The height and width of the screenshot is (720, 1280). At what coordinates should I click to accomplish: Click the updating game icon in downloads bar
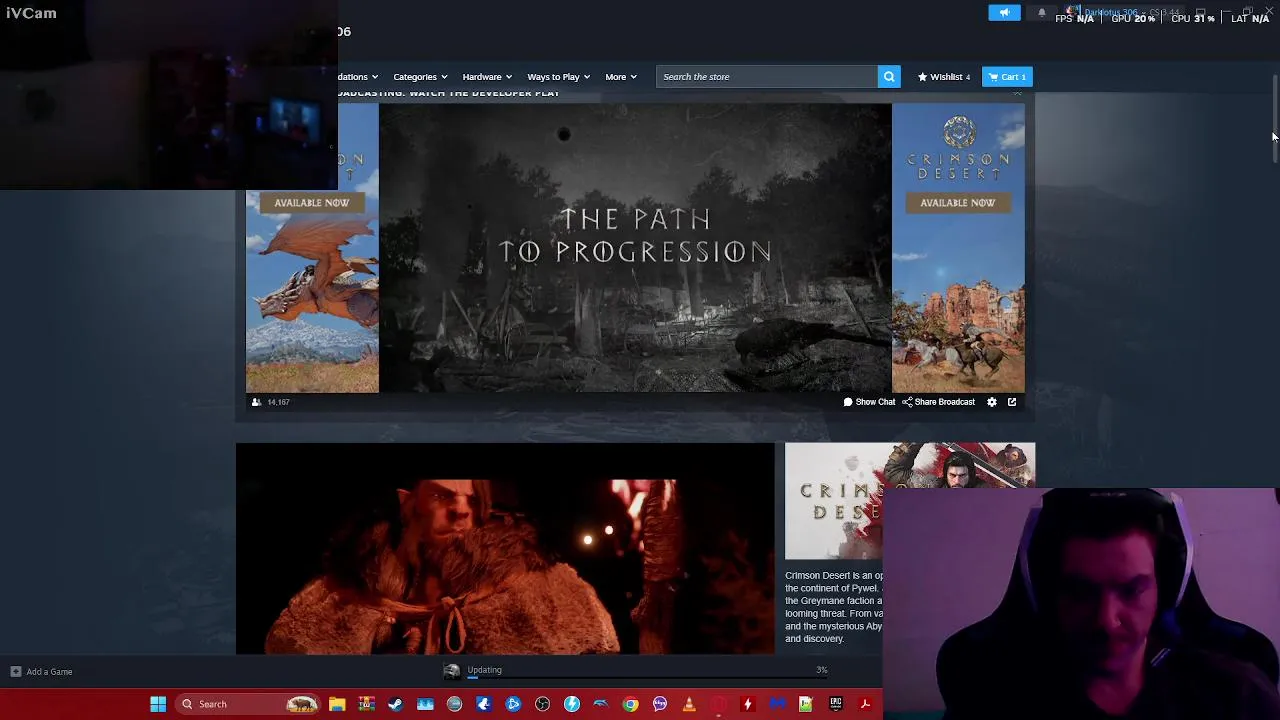click(452, 672)
